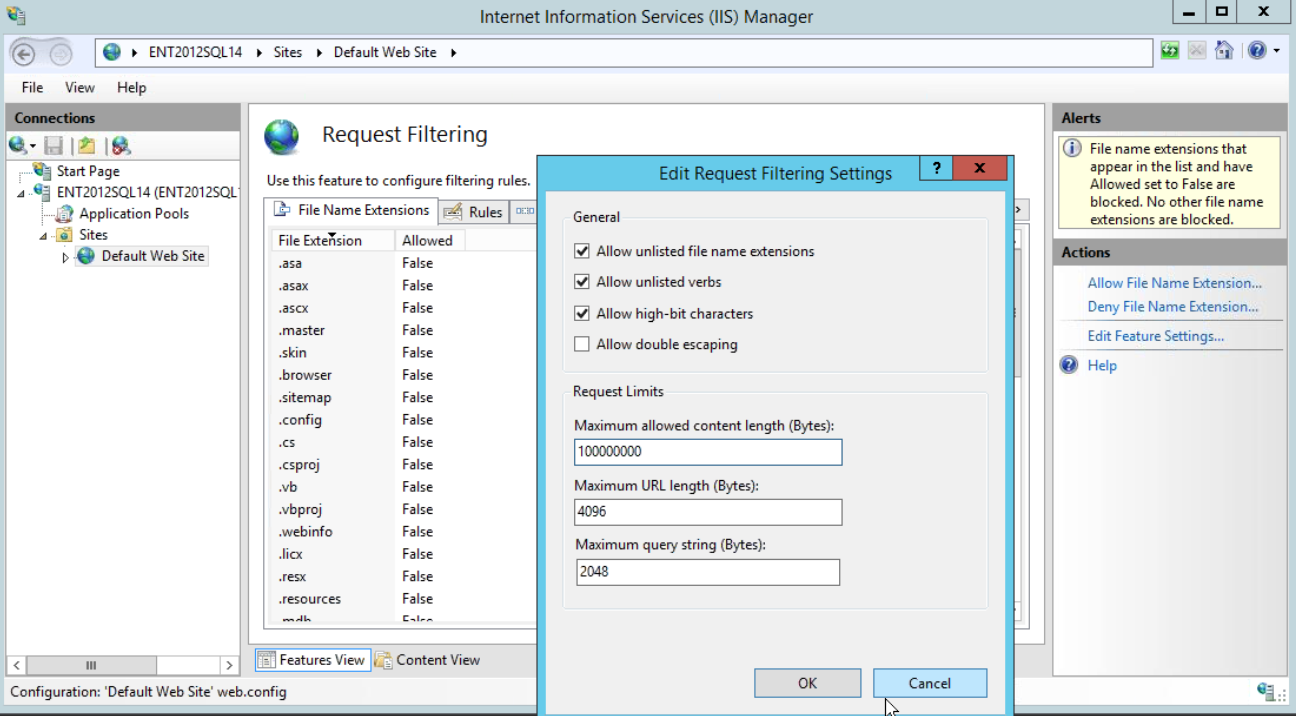Select the Delete Connection icon
The image size is (1296, 716).
[x=120, y=145]
